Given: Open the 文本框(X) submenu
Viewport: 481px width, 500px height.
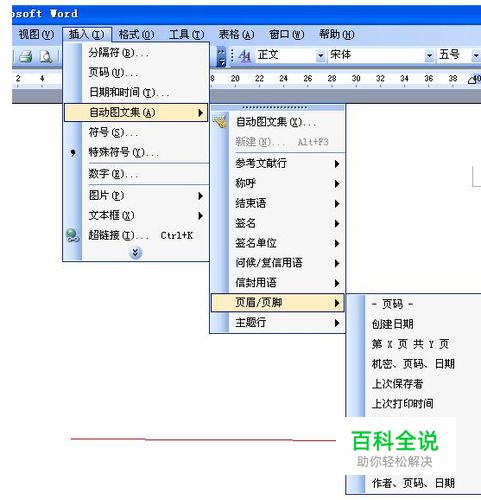Looking at the screenshot, I should click(x=136, y=216).
